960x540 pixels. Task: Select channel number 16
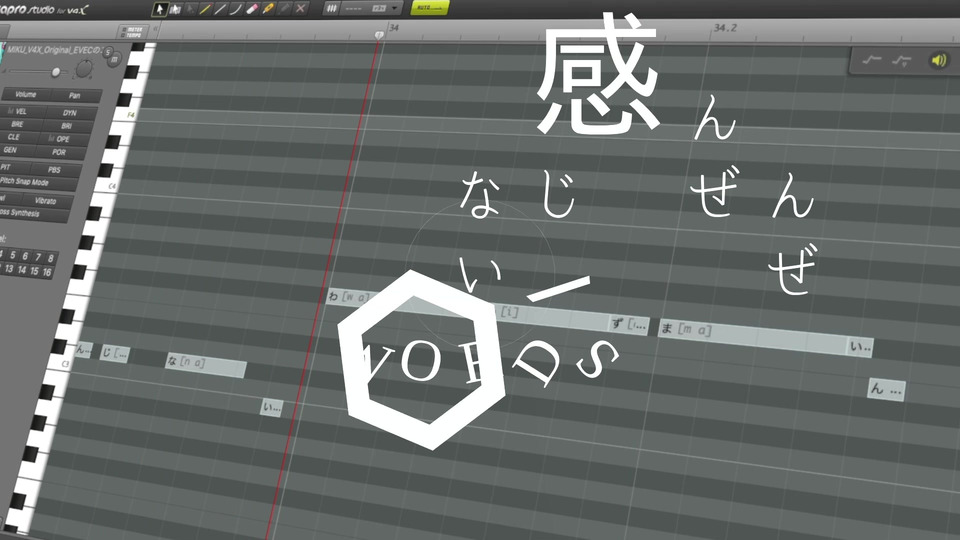pos(47,272)
